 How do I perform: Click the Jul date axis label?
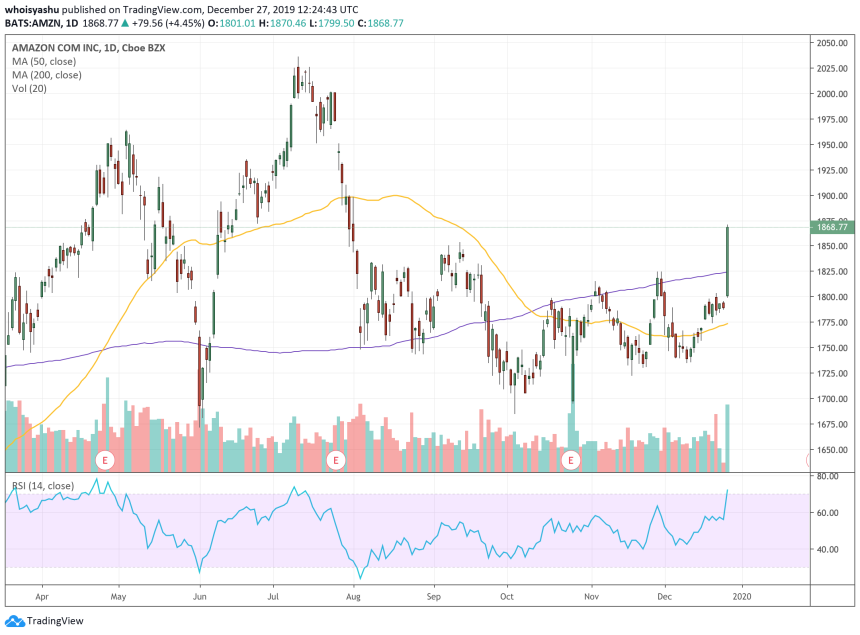click(273, 596)
